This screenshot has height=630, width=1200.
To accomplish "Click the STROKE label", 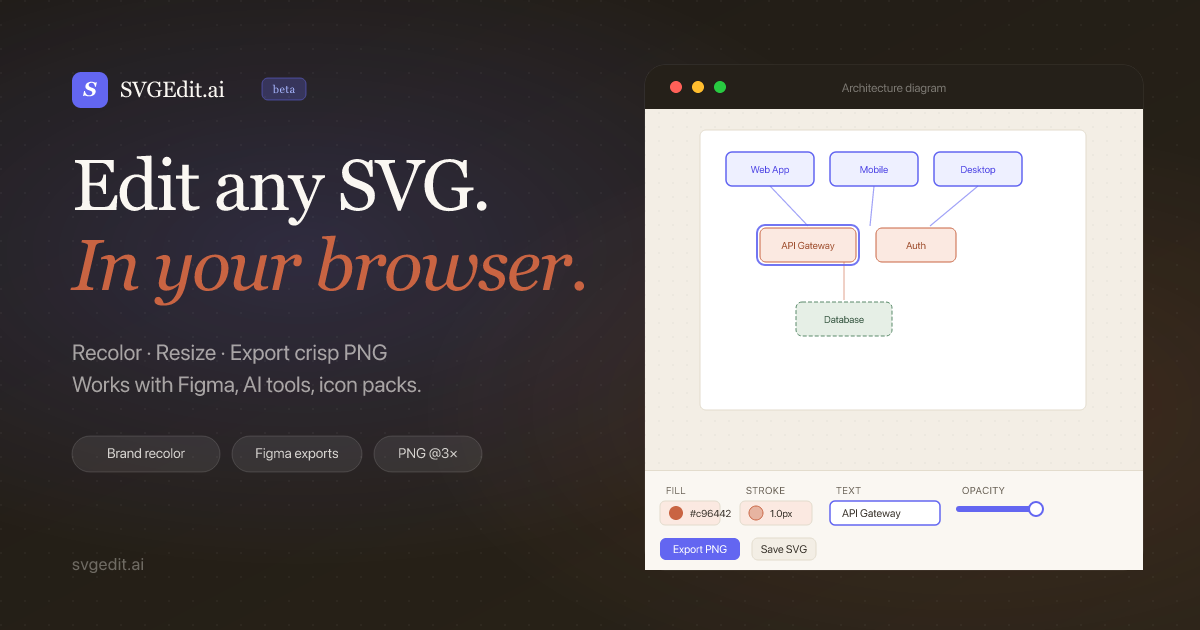I will click(x=766, y=491).
